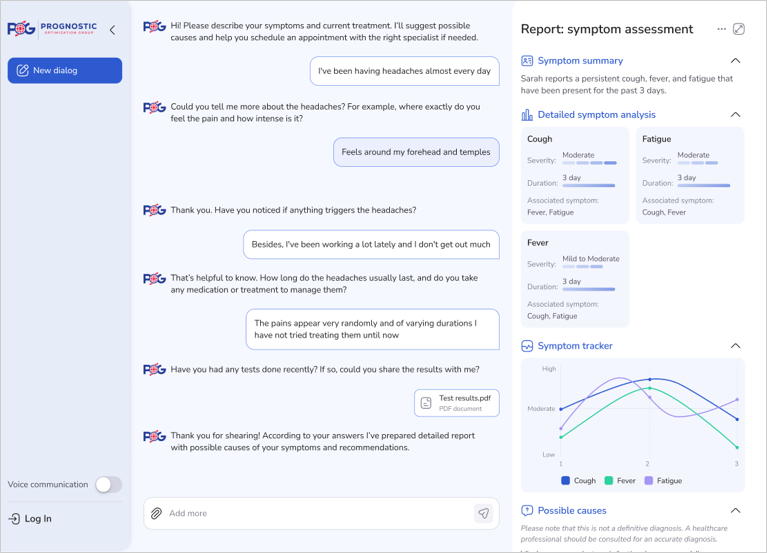
Task: Collapse the Symptom summary section
Action: (x=735, y=61)
